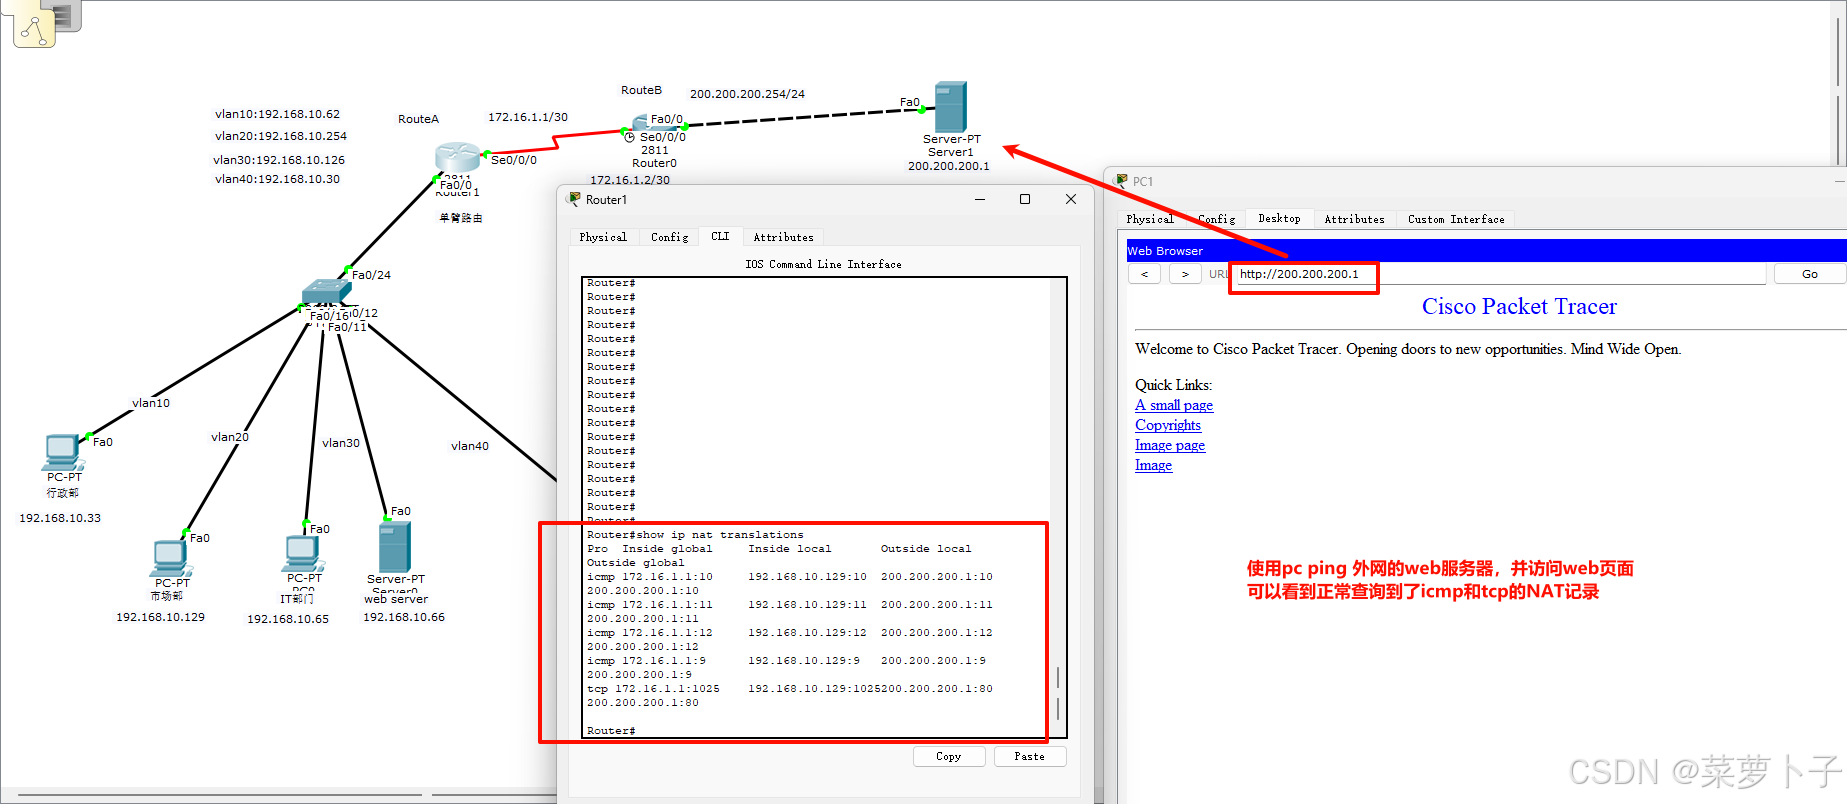1847x804 pixels.
Task: Select the IT PC icon at 192.168.10.65
Action: click(x=303, y=553)
